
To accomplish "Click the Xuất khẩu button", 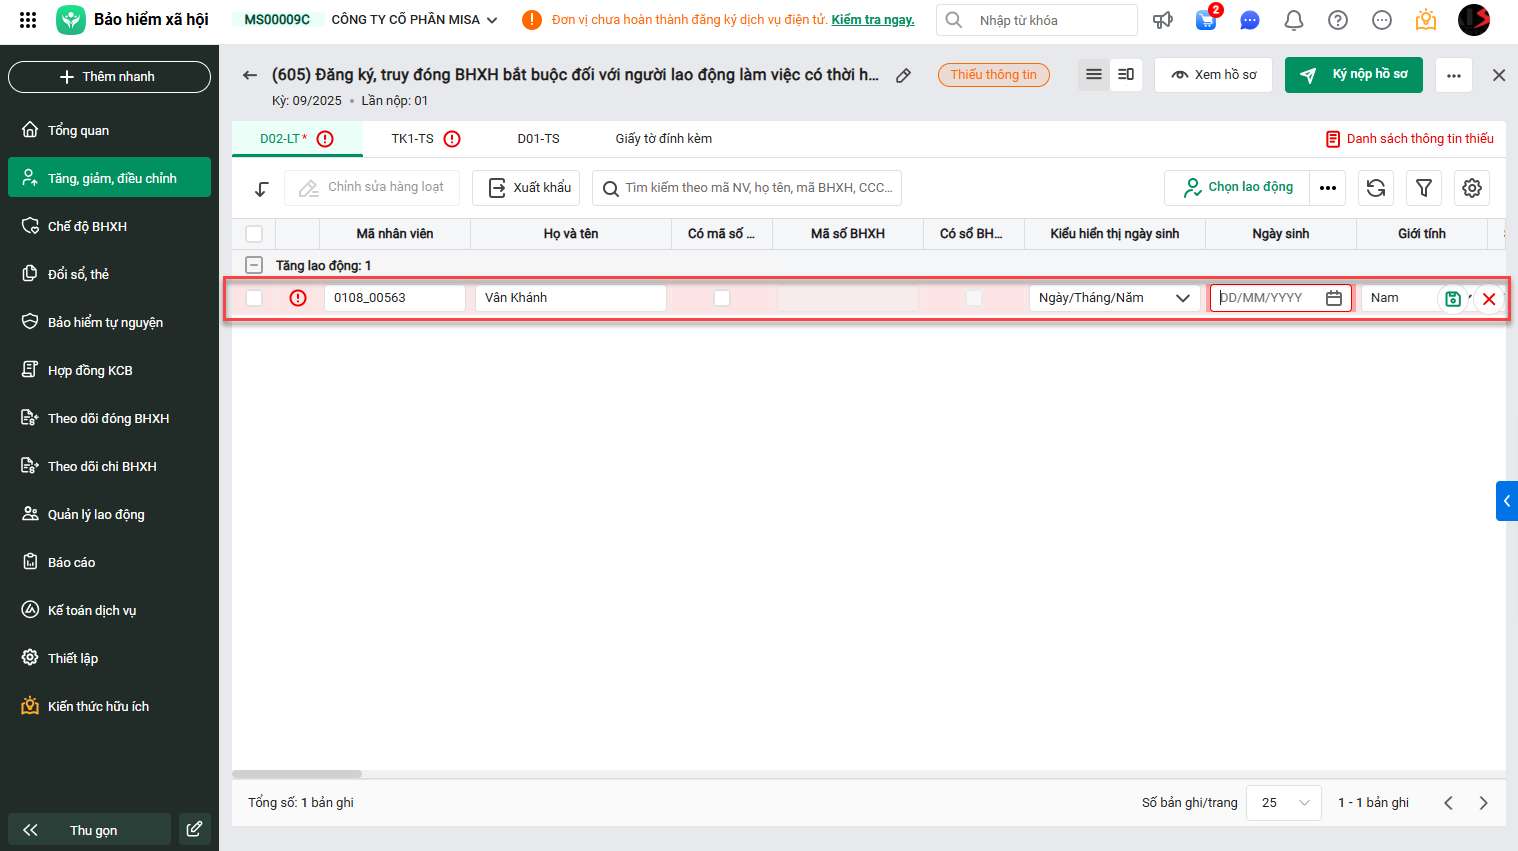I will coord(526,188).
